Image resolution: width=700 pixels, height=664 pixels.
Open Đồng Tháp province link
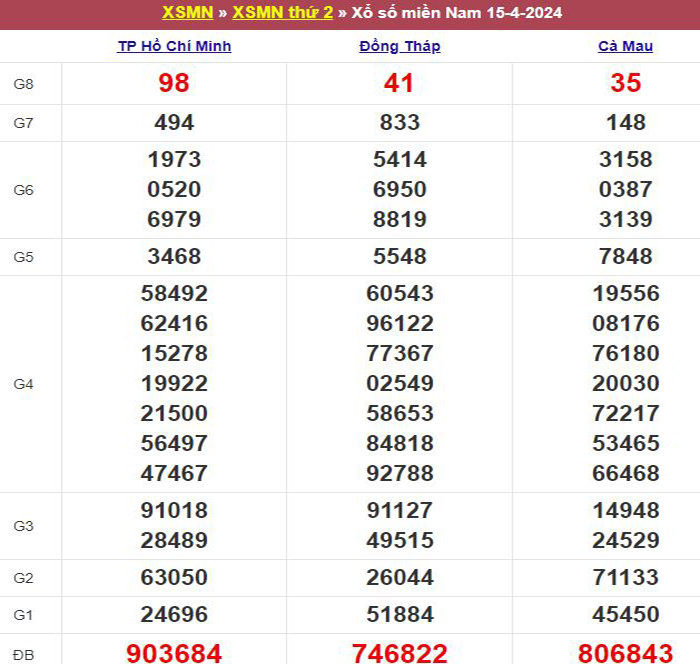click(x=400, y=46)
